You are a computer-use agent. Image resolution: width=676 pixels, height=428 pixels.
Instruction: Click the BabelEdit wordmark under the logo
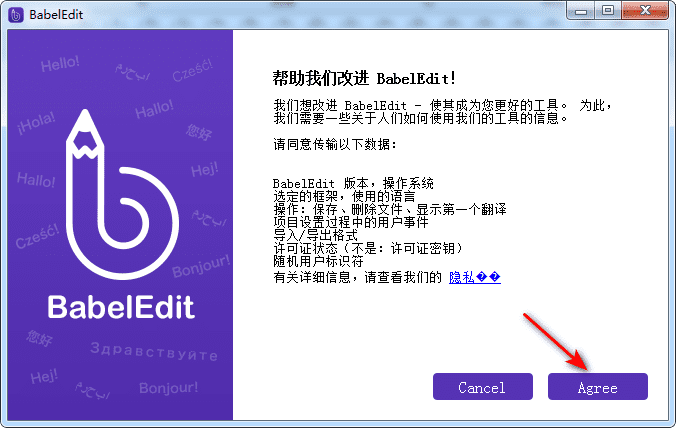[x=121, y=307]
